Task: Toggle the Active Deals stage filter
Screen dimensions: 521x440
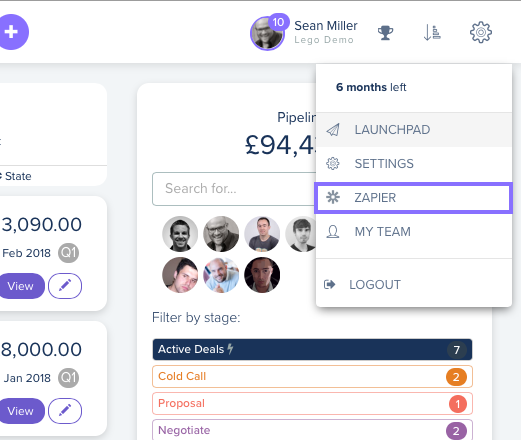Action: (x=312, y=349)
